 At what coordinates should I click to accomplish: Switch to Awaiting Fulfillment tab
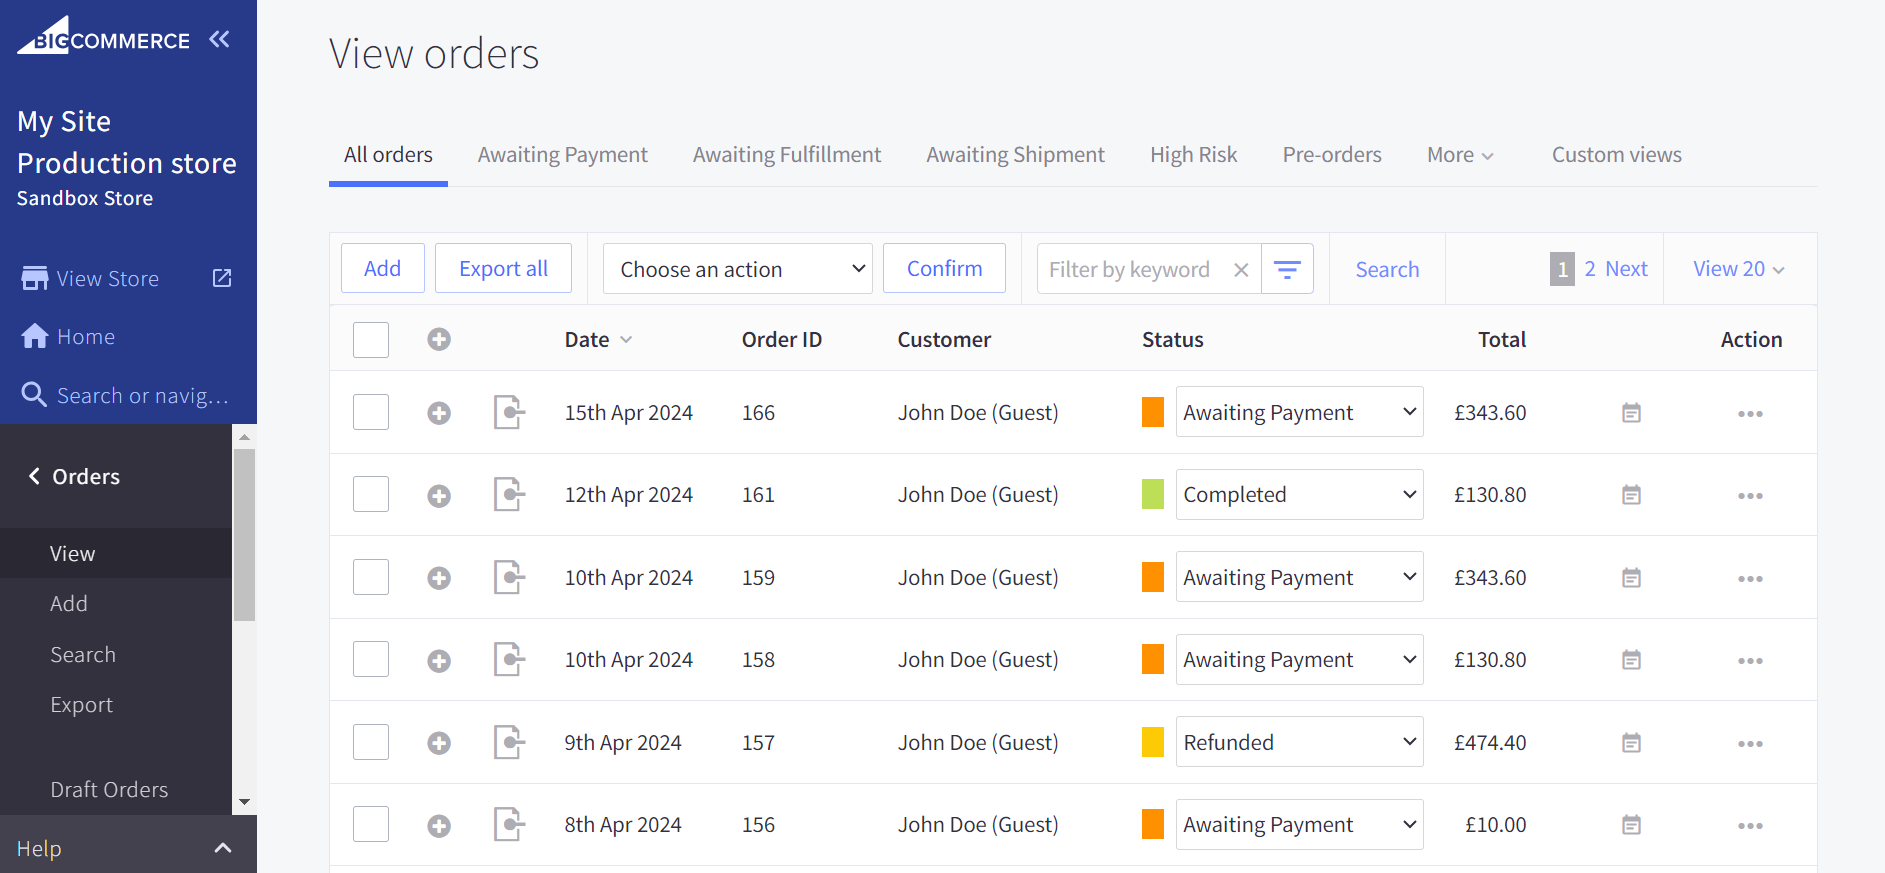786,155
